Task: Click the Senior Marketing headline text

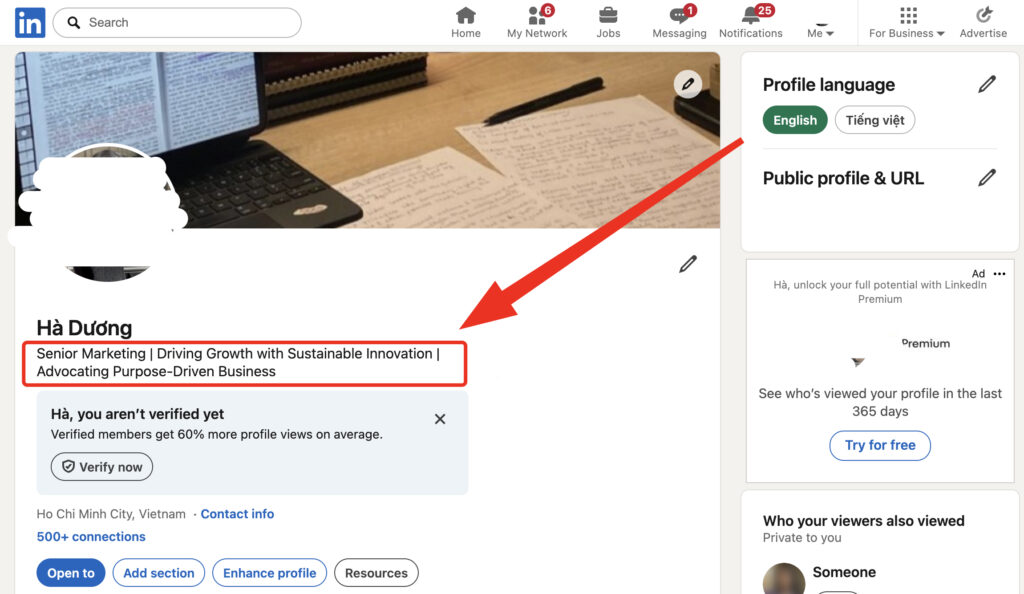Action: 238,362
